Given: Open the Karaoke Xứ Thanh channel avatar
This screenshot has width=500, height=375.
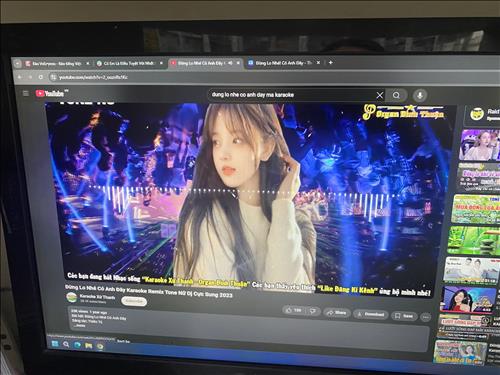Looking at the screenshot, I should (72, 297).
